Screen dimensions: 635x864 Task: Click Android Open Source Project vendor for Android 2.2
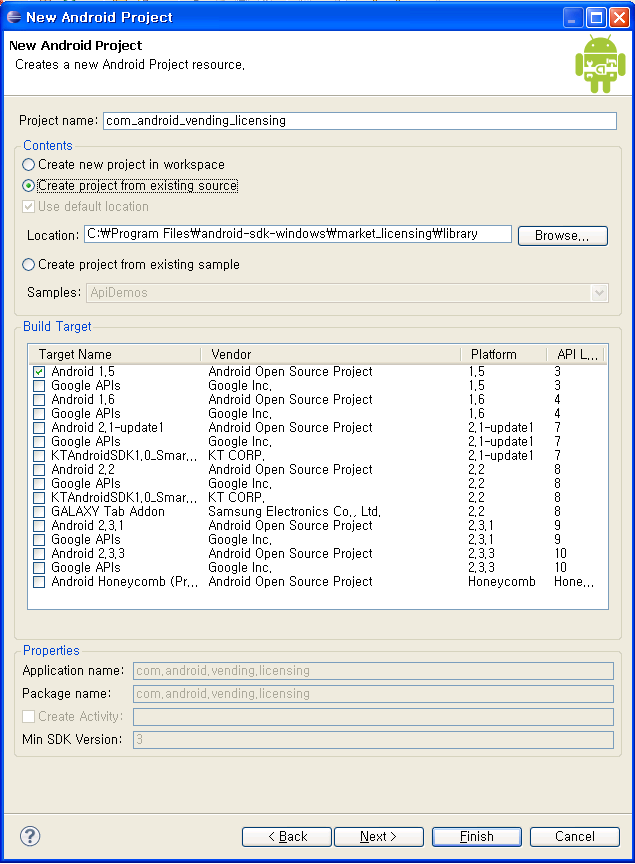click(290, 470)
